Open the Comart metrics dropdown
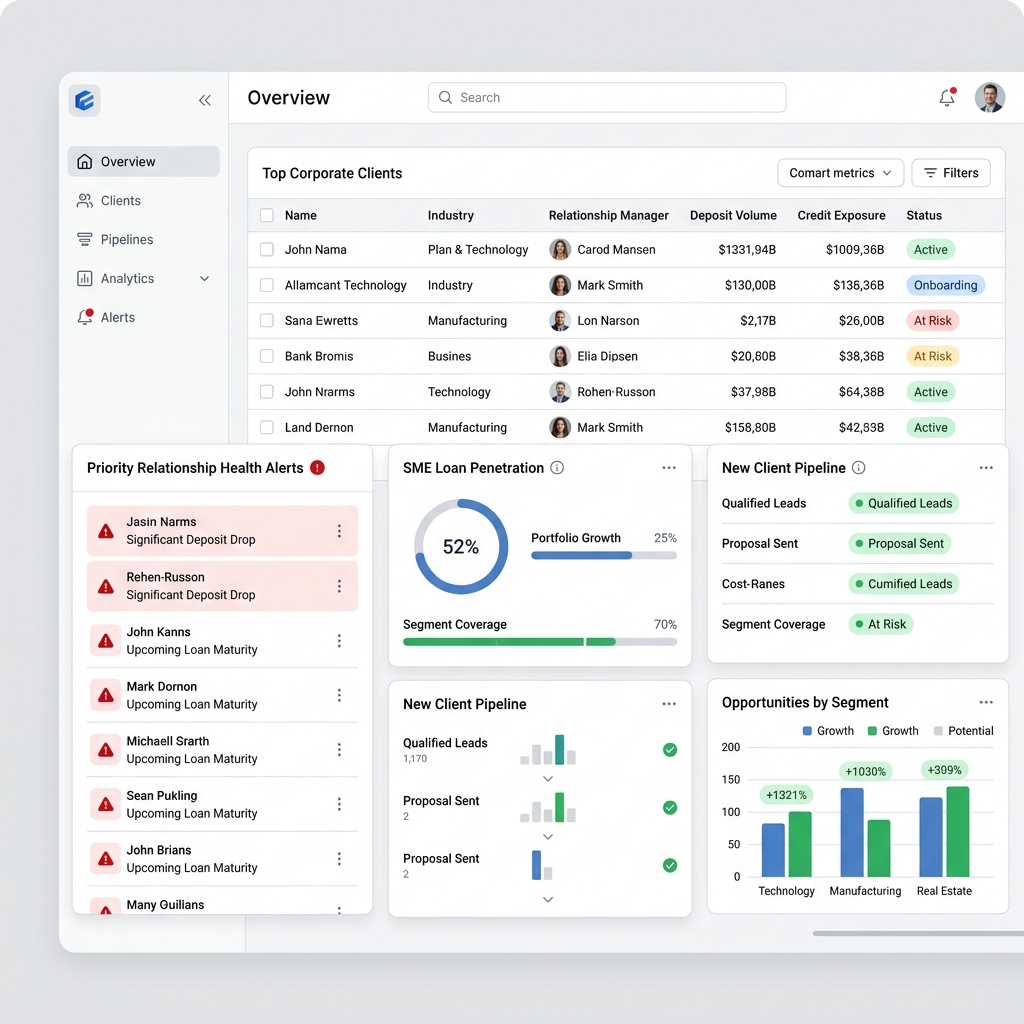 pos(840,173)
